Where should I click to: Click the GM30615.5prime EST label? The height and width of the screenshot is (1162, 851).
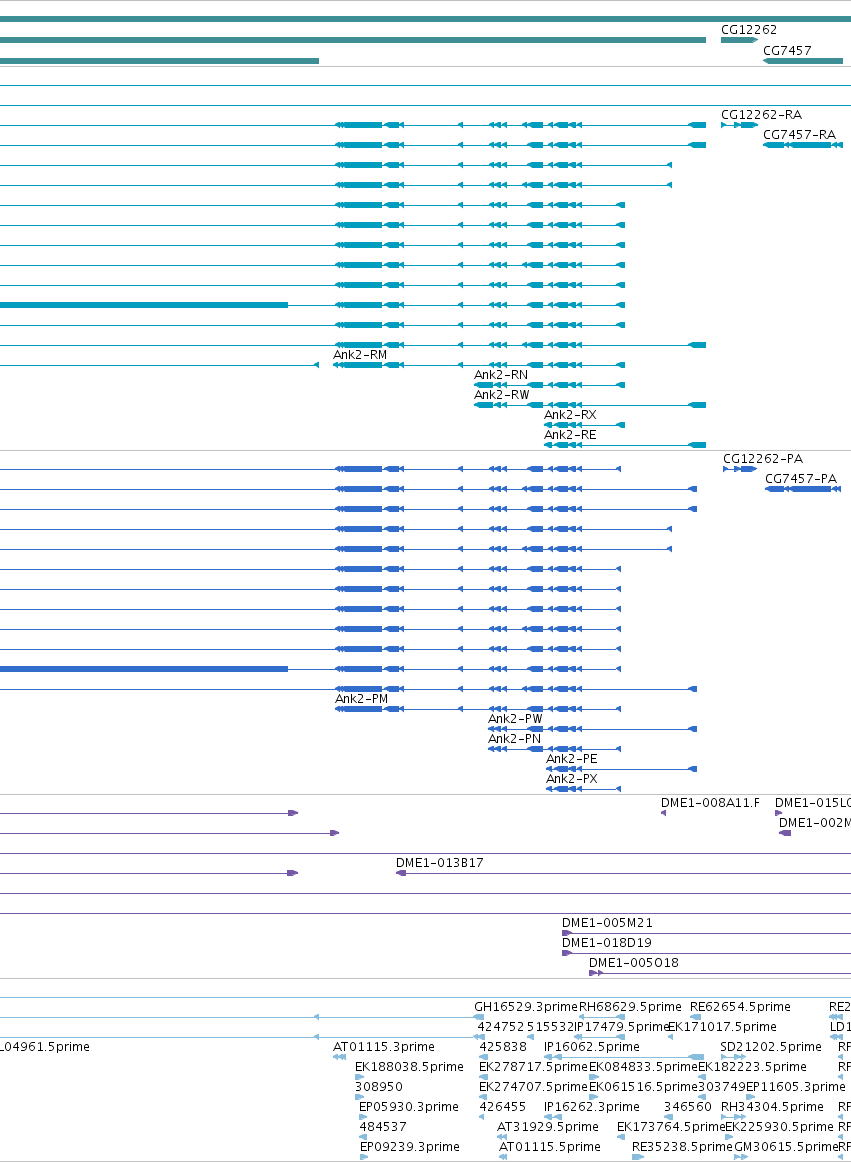(x=785, y=1147)
